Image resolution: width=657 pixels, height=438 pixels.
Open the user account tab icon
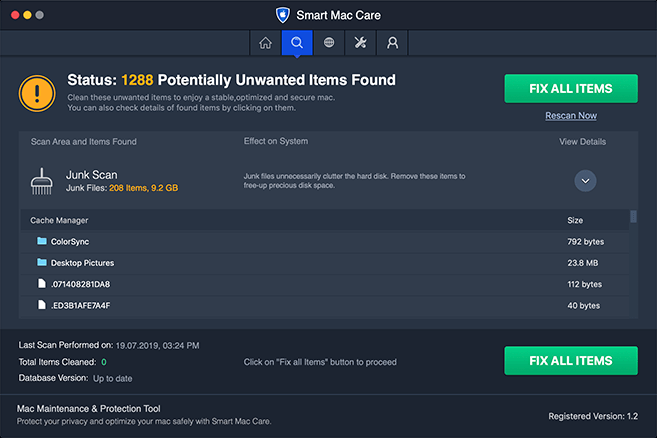[392, 43]
